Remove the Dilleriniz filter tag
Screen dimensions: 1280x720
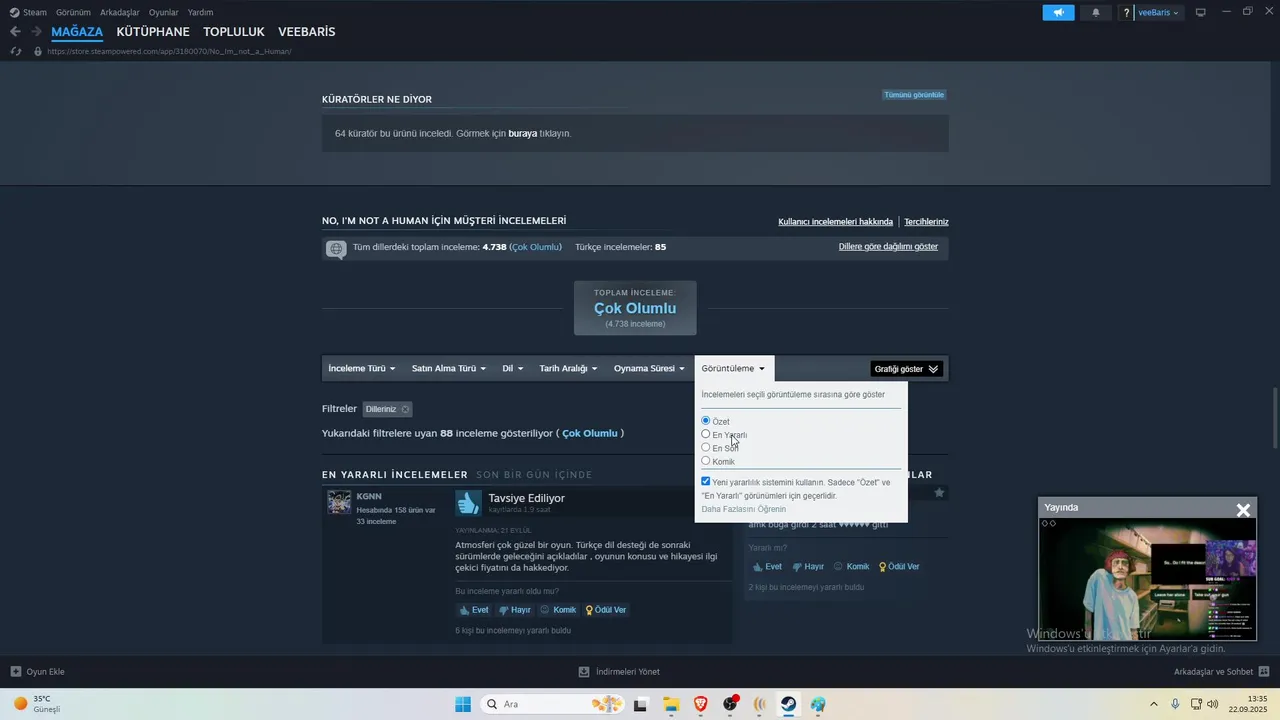coord(405,409)
